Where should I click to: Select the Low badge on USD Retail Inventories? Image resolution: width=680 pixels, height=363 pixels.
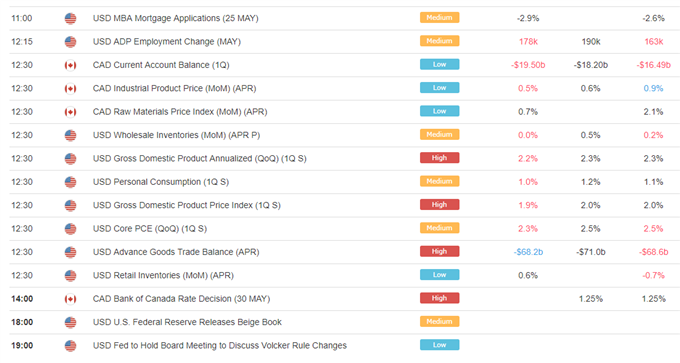pyautogui.click(x=439, y=275)
